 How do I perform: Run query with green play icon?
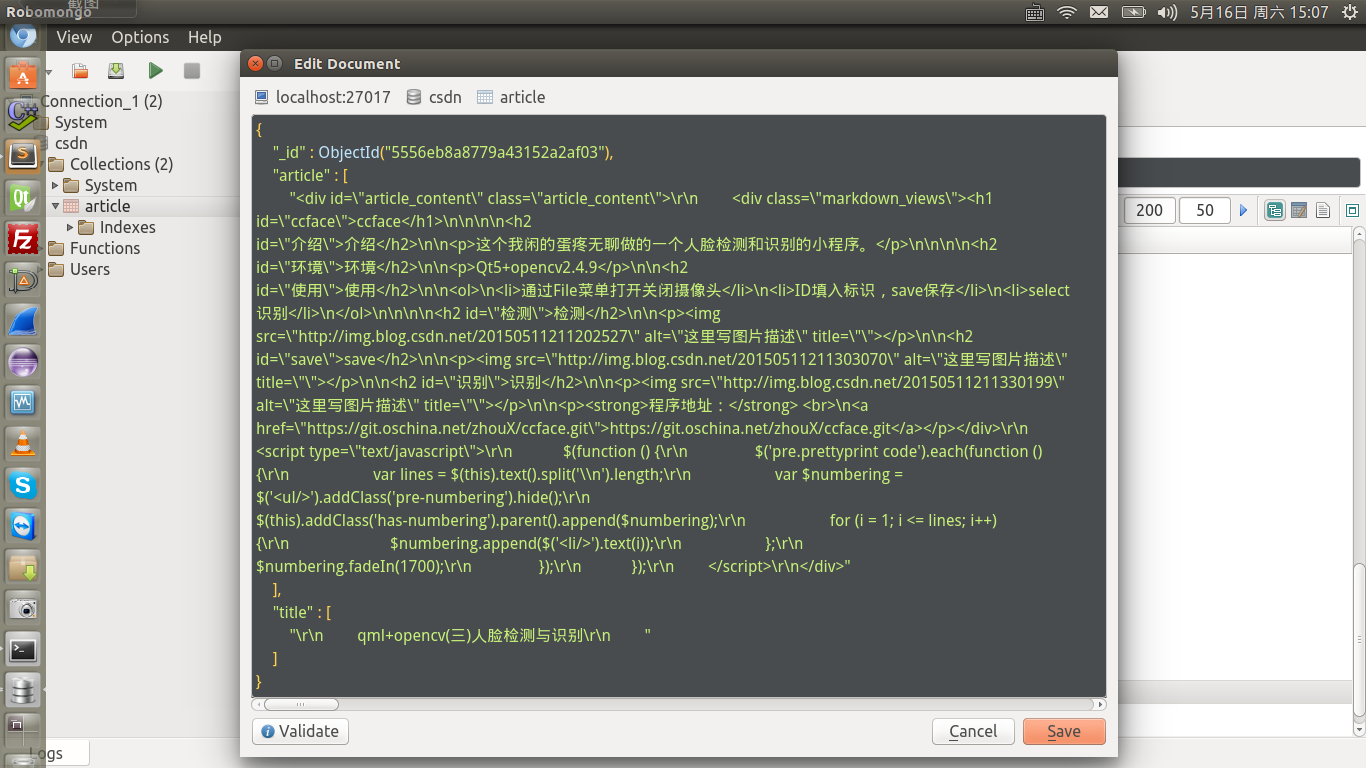click(x=155, y=71)
